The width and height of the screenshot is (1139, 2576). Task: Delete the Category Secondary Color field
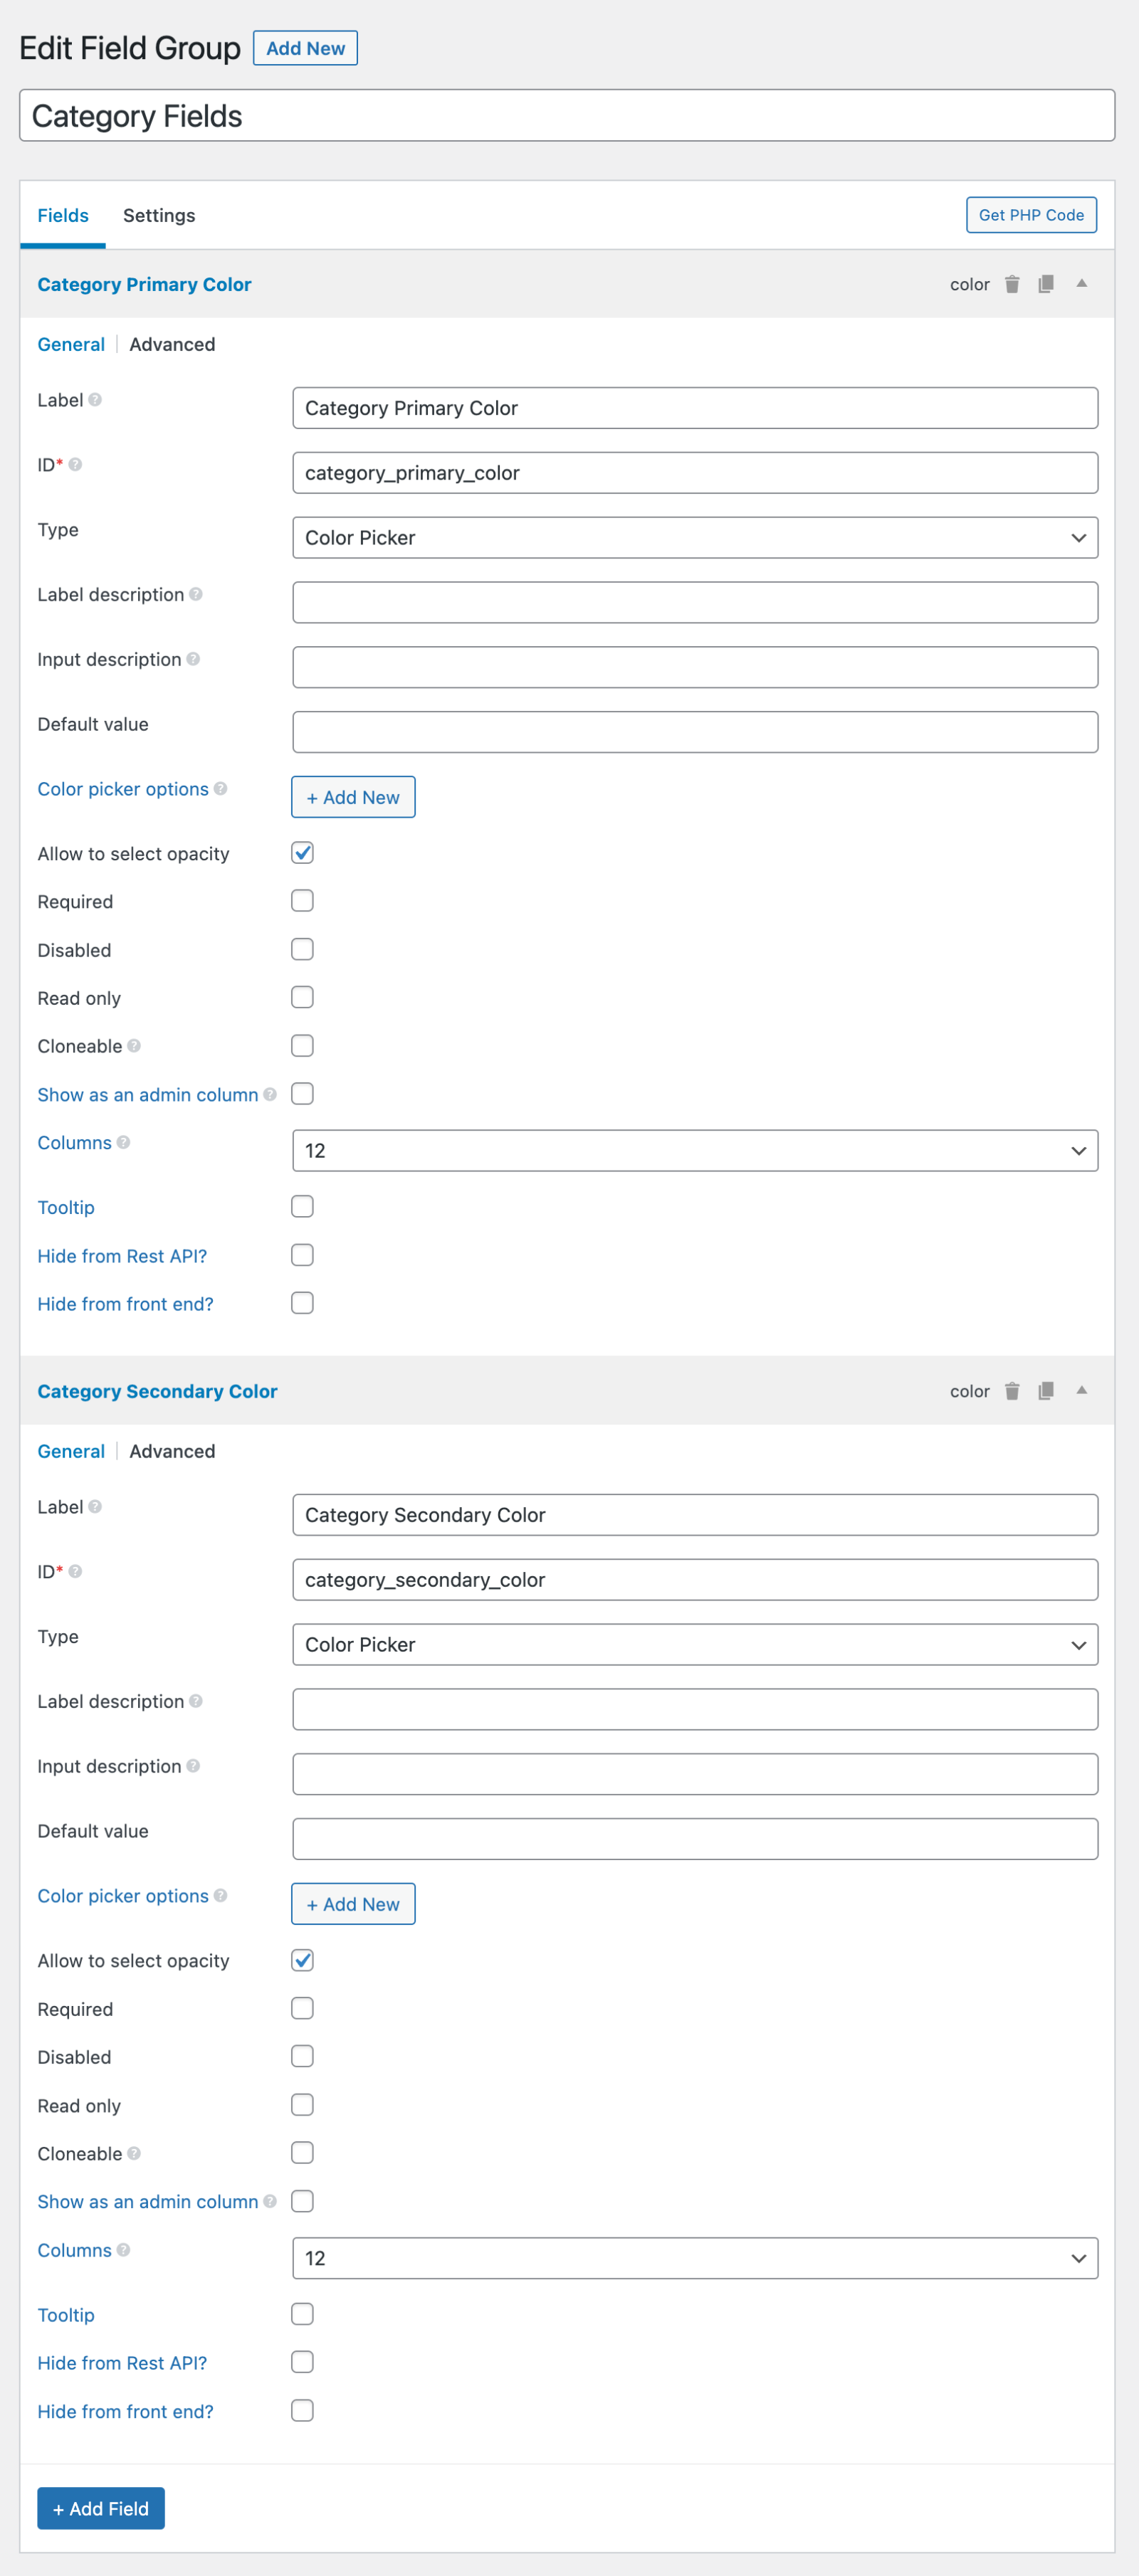(1011, 1391)
